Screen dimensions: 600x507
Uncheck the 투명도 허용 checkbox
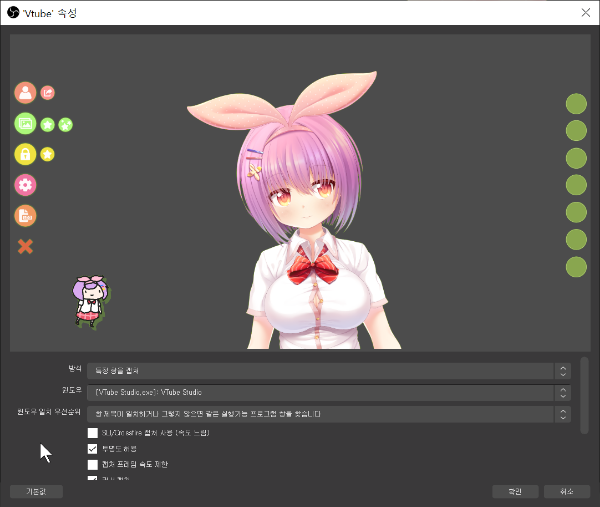click(93, 448)
